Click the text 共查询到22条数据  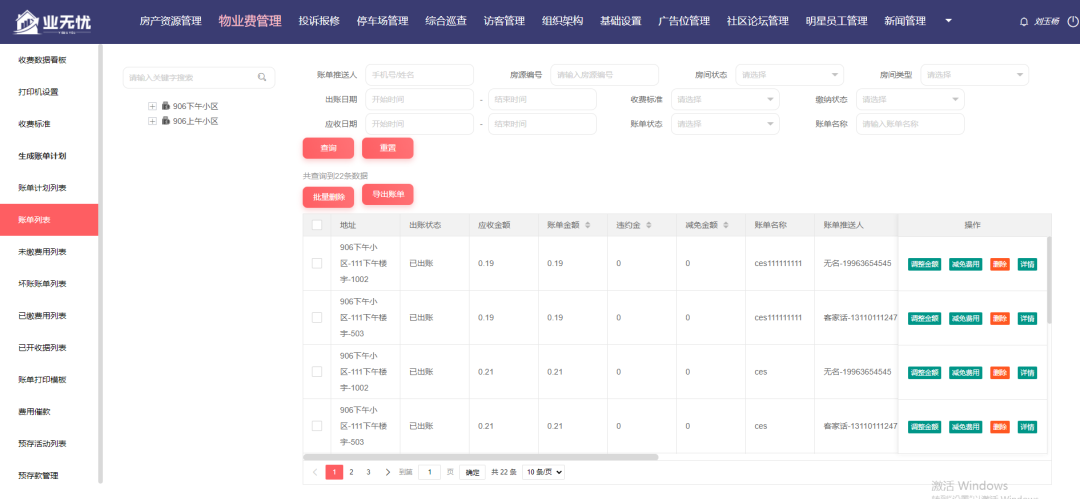tap(335, 176)
